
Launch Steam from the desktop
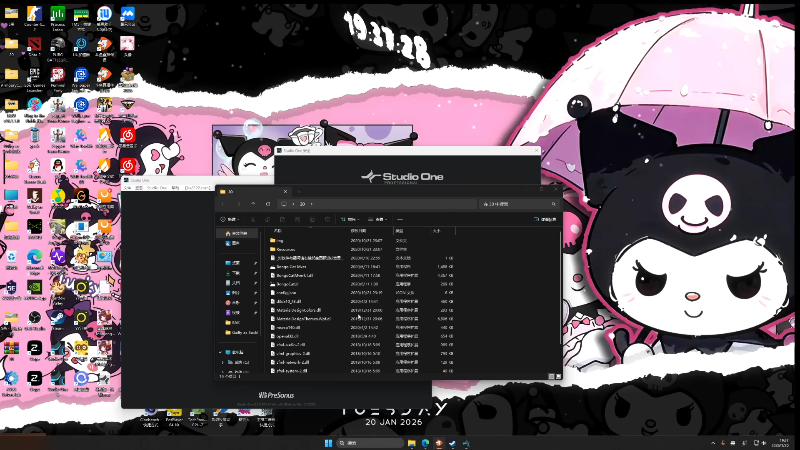click(58, 319)
